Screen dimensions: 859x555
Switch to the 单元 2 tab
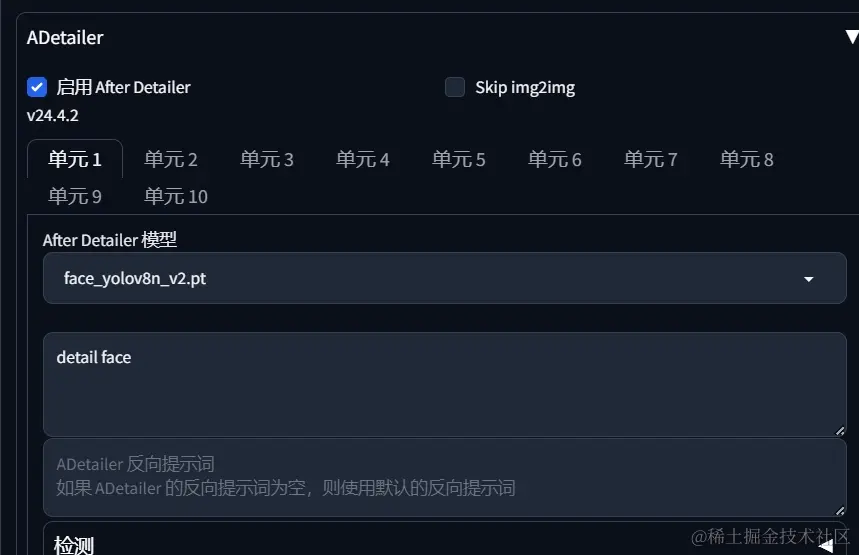click(x=170, y=159)
